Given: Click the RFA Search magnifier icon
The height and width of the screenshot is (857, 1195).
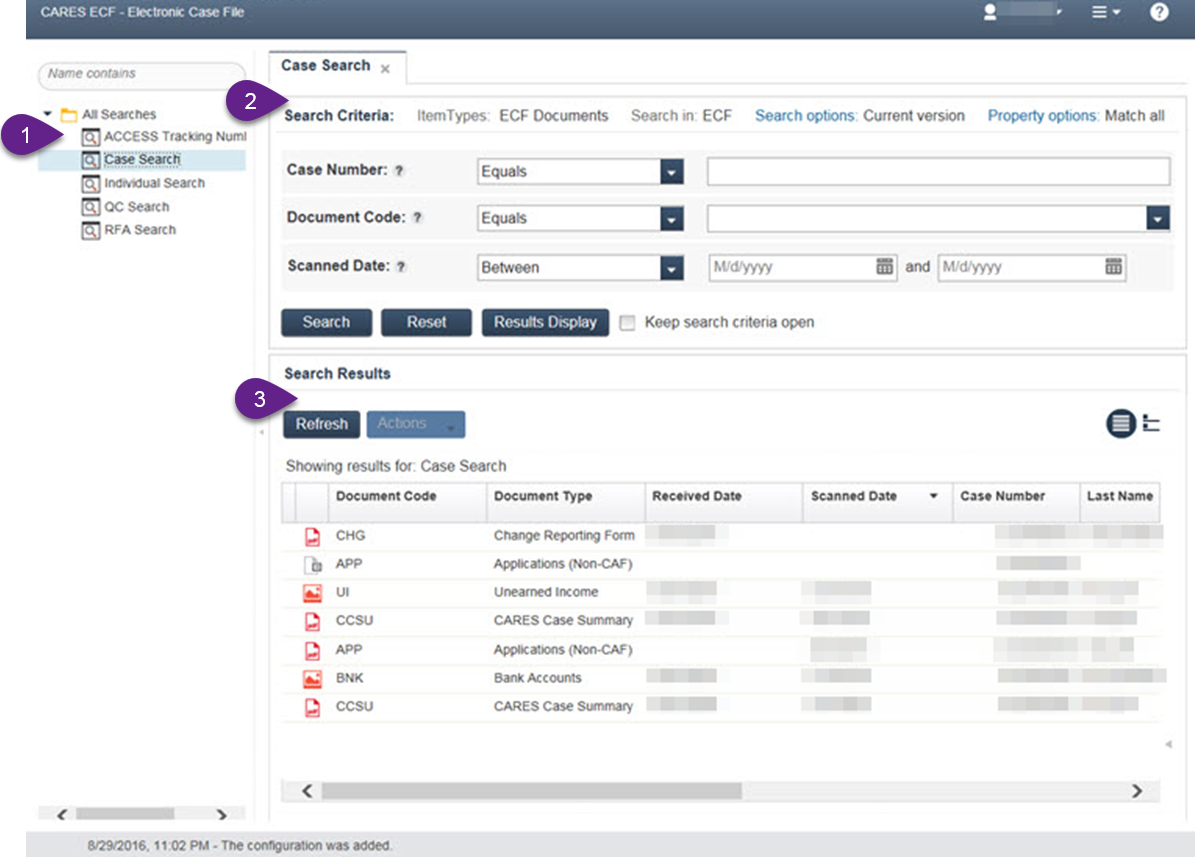Looking at the screenshot, I should [91, 230].
